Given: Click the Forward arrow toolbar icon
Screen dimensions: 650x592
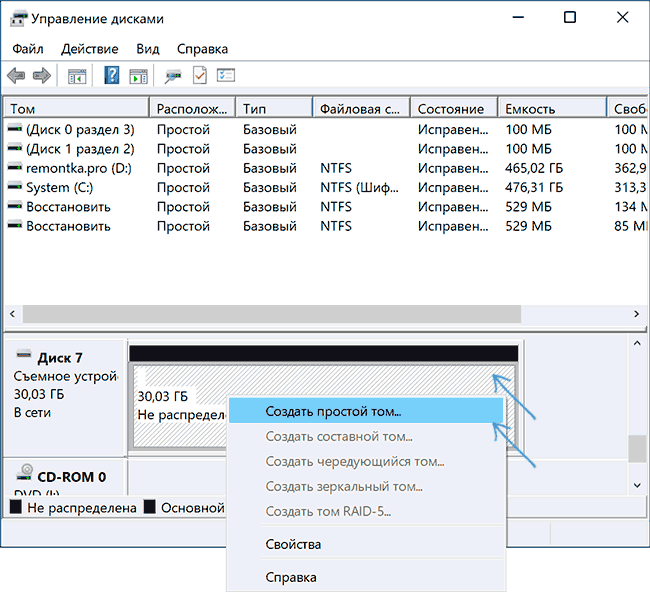Looking at the screenshot, I should click(x=41, y=76).
